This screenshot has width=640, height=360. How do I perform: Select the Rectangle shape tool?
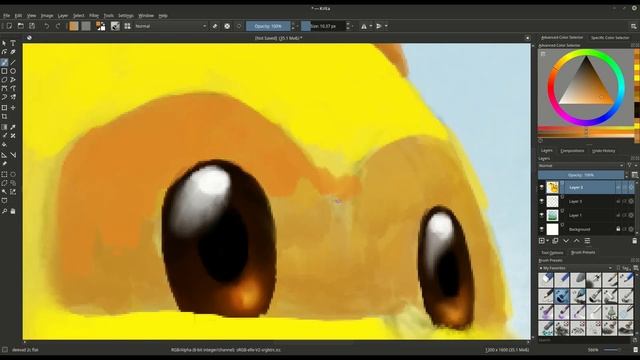tap(4, 71)
